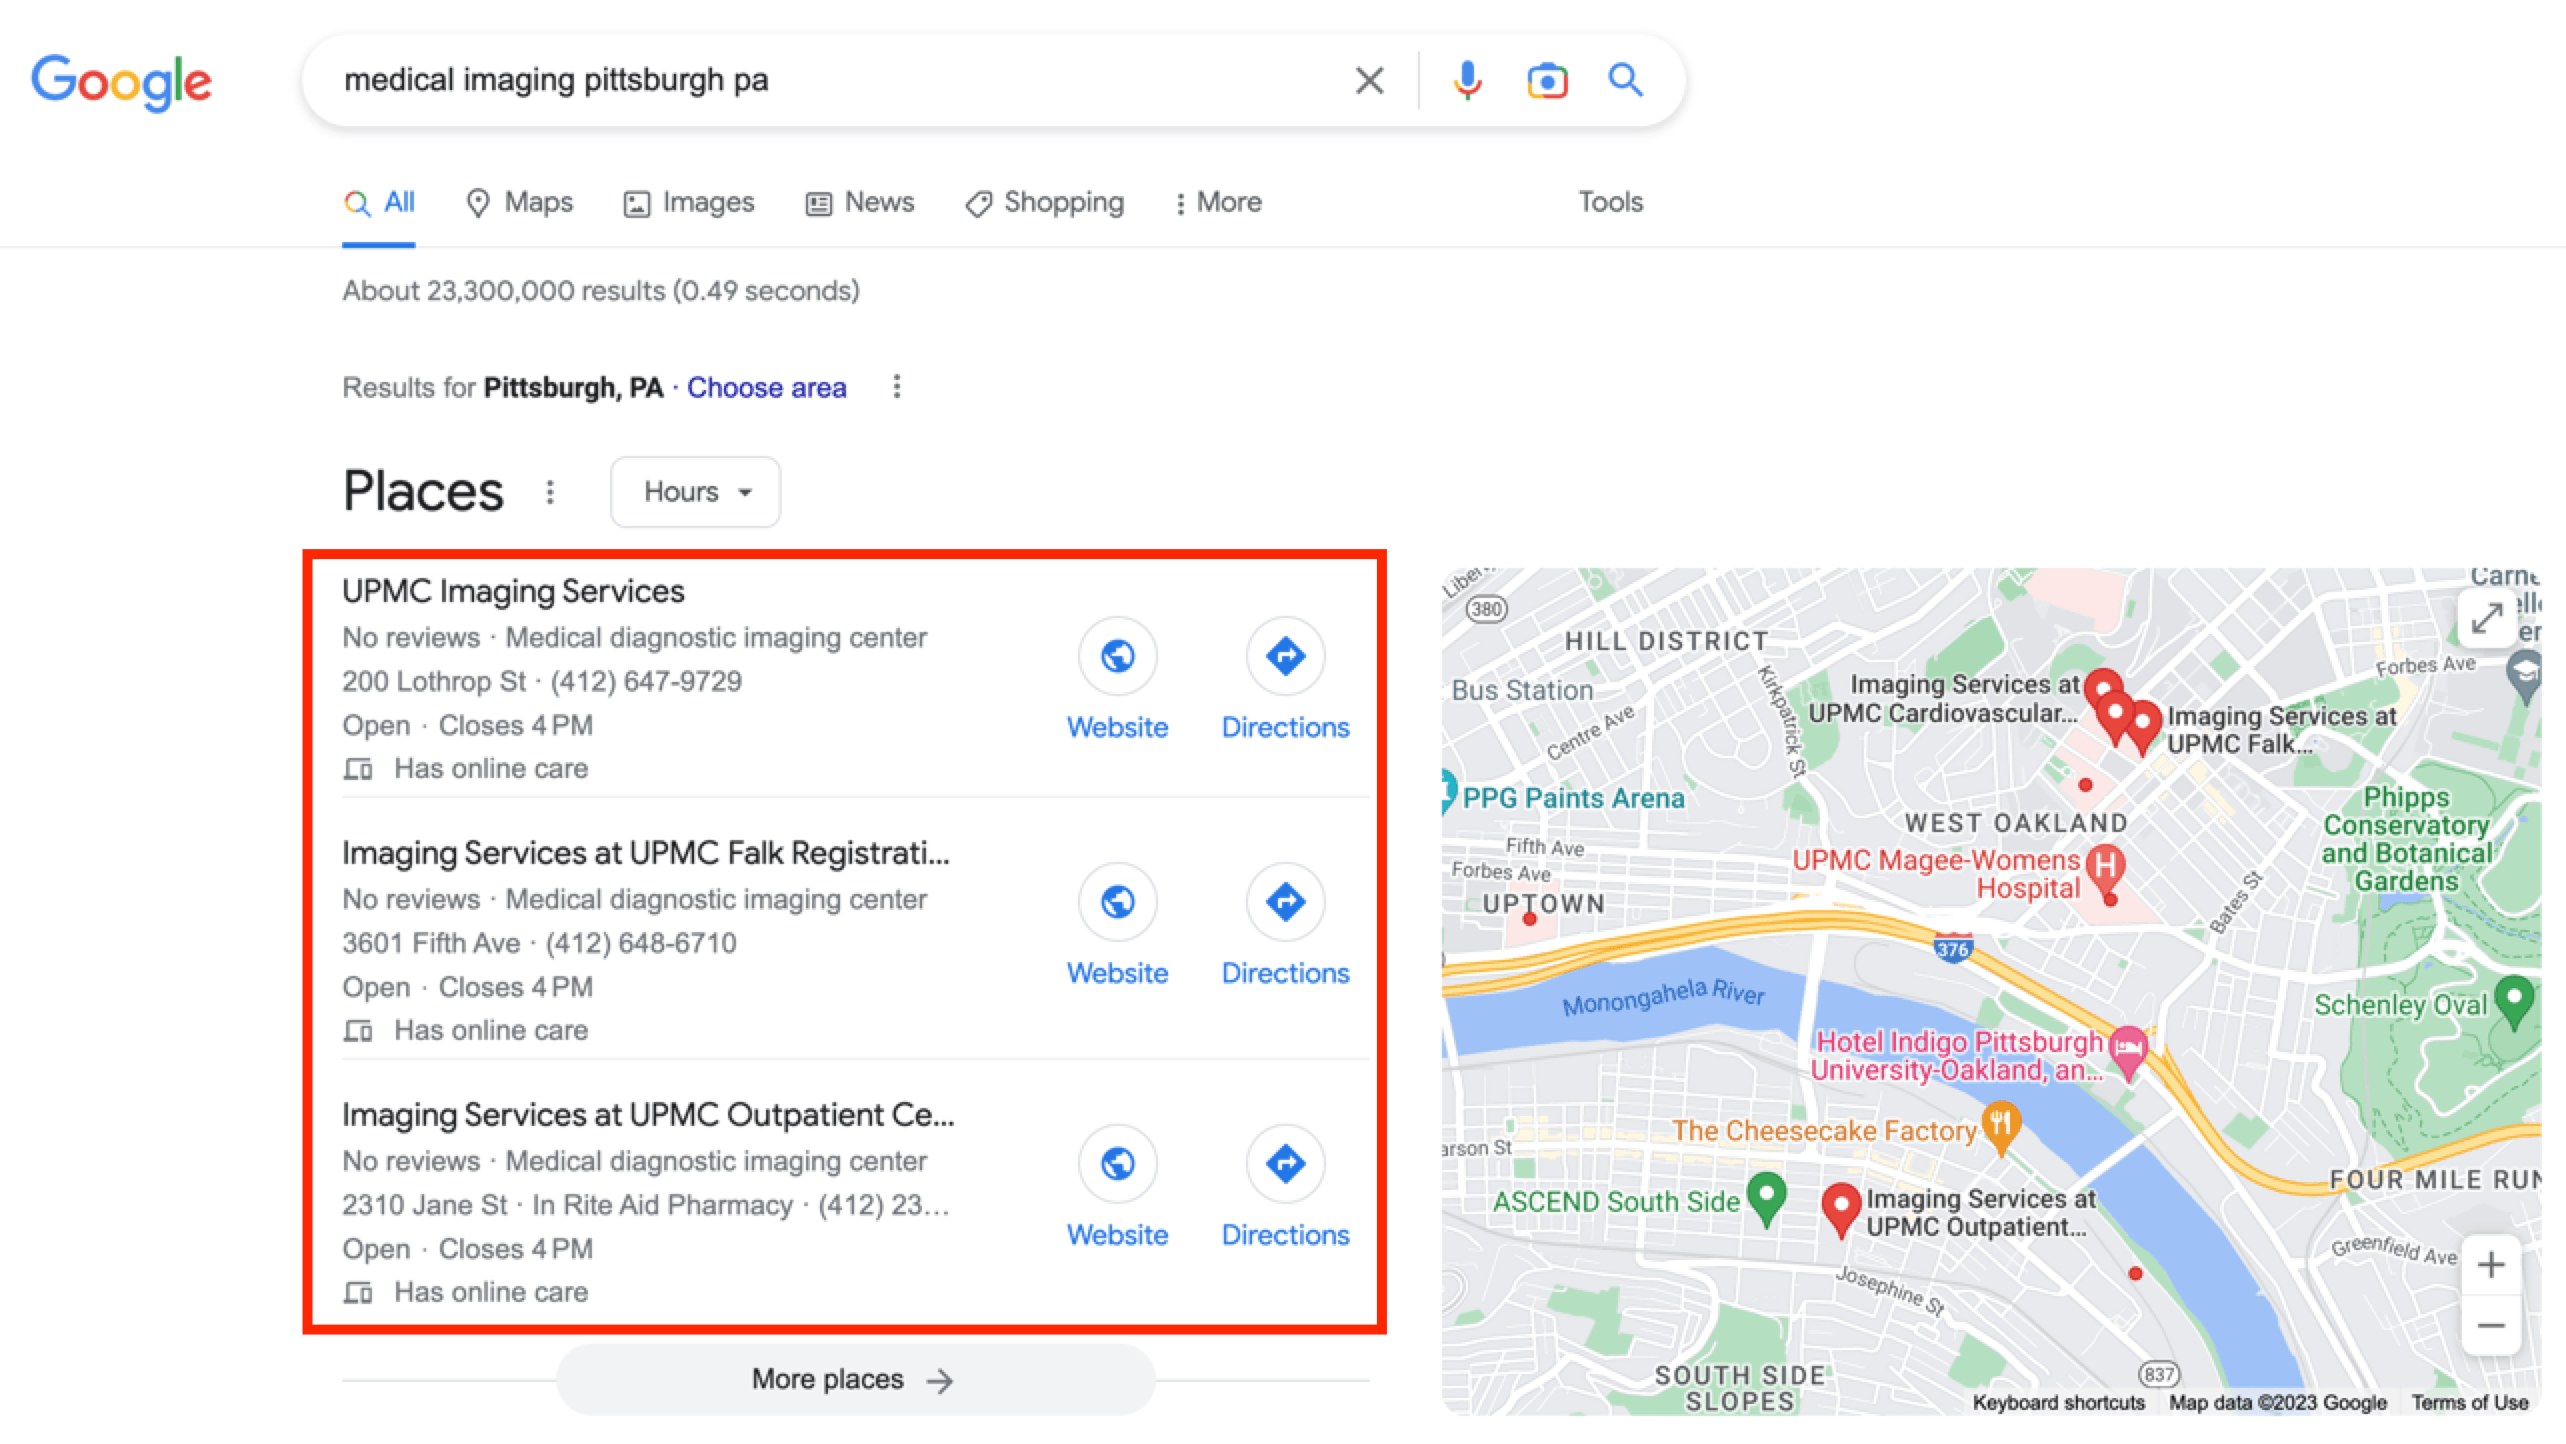Viewport: 2566px width, 1444px height.
Task: Click the News tab in search navigation
Action: coord(878,201)
